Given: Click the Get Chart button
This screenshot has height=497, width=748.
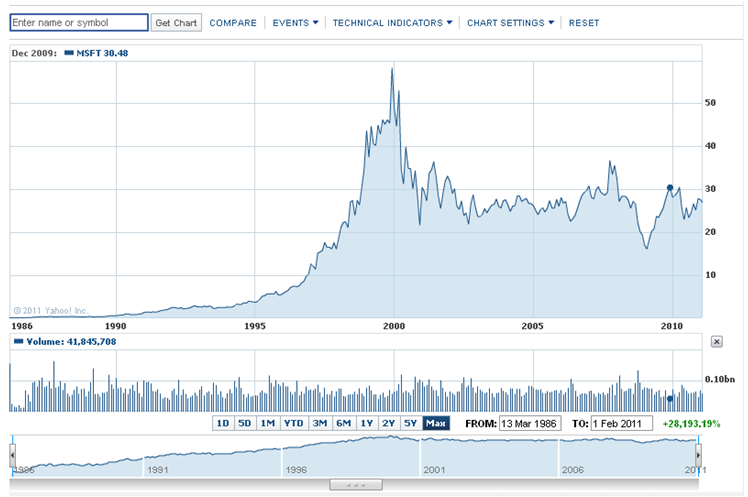Looking at the screenshot, I should [x=176, y=22].
